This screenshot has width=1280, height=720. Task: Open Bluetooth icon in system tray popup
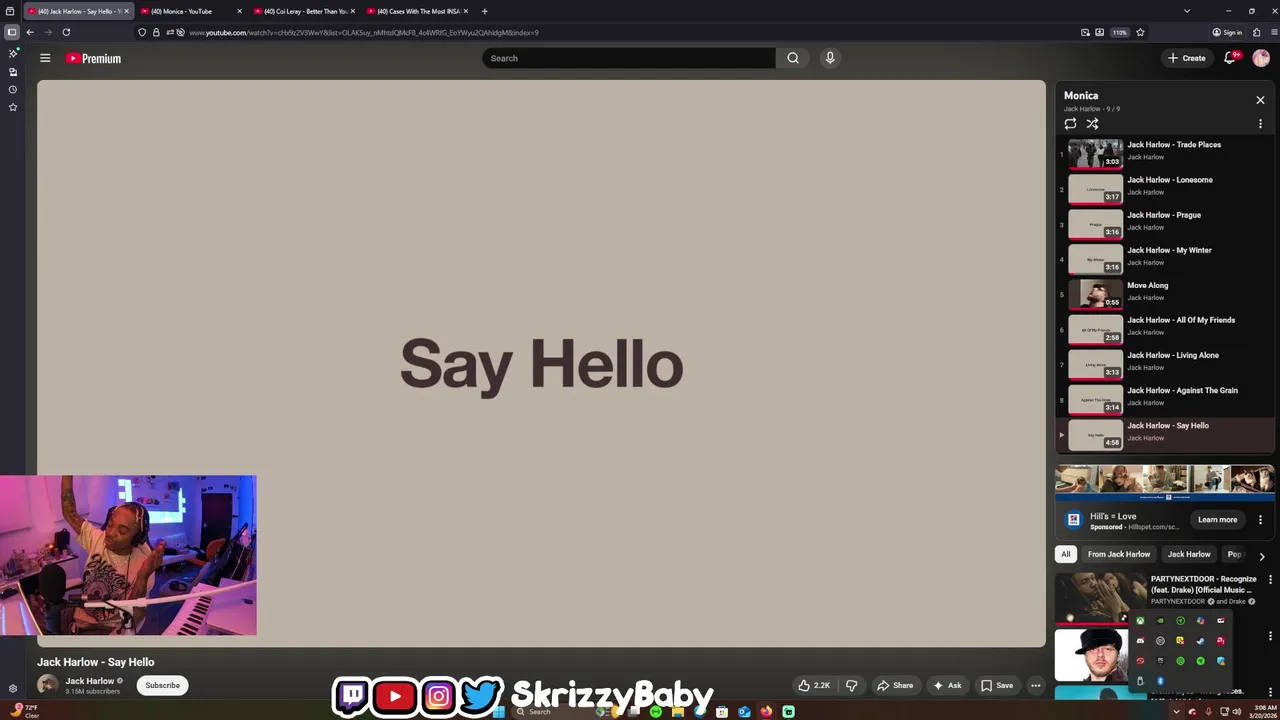[x=1160, y=681]
